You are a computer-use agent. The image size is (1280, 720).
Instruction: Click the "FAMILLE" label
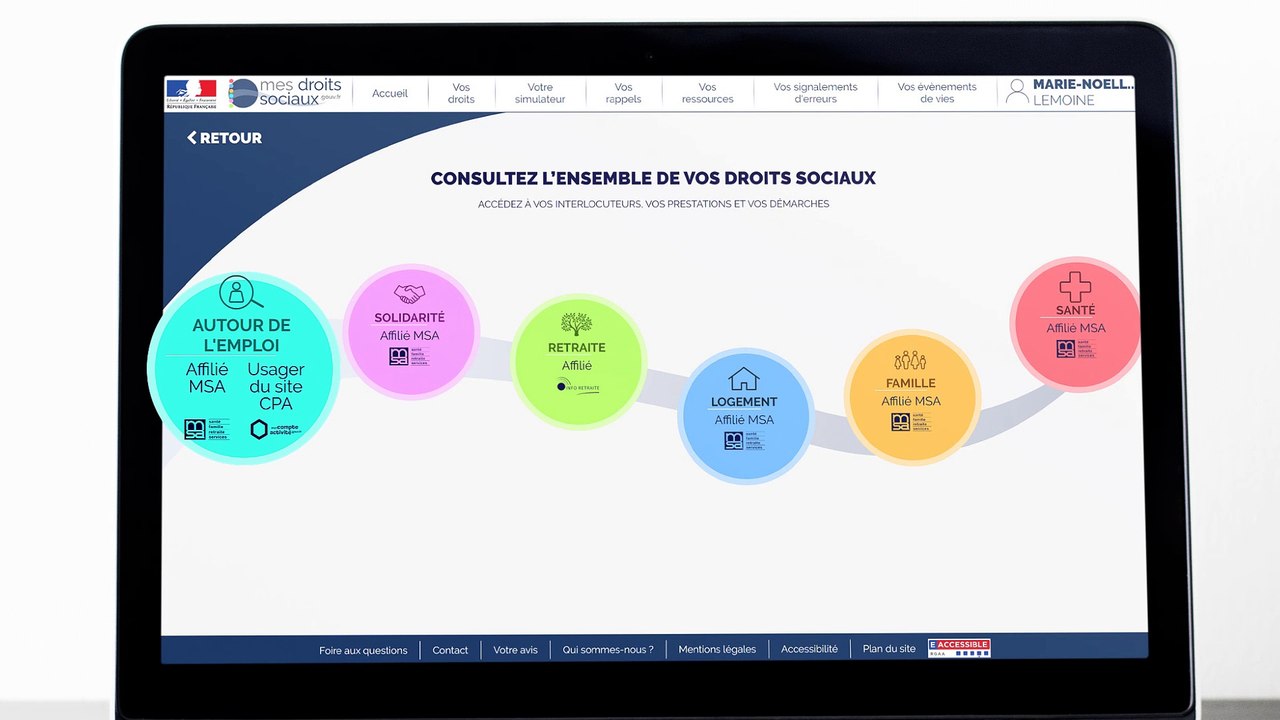[x=911, y=383]
